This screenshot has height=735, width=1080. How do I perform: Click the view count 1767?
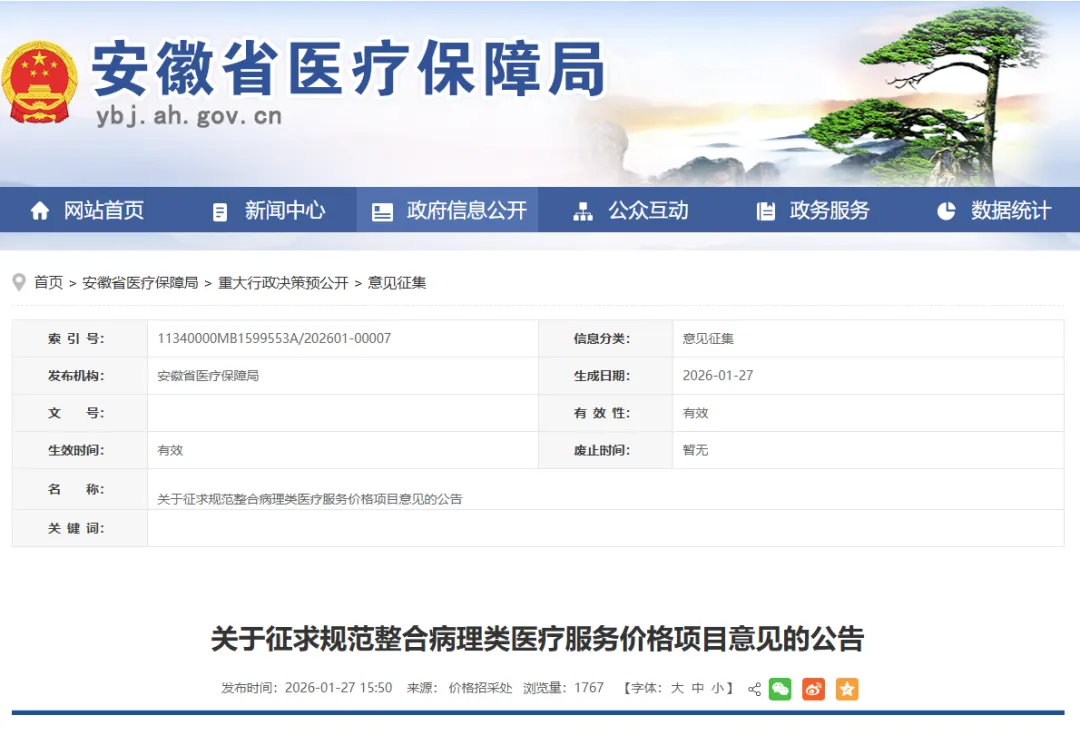coord(589,687)
